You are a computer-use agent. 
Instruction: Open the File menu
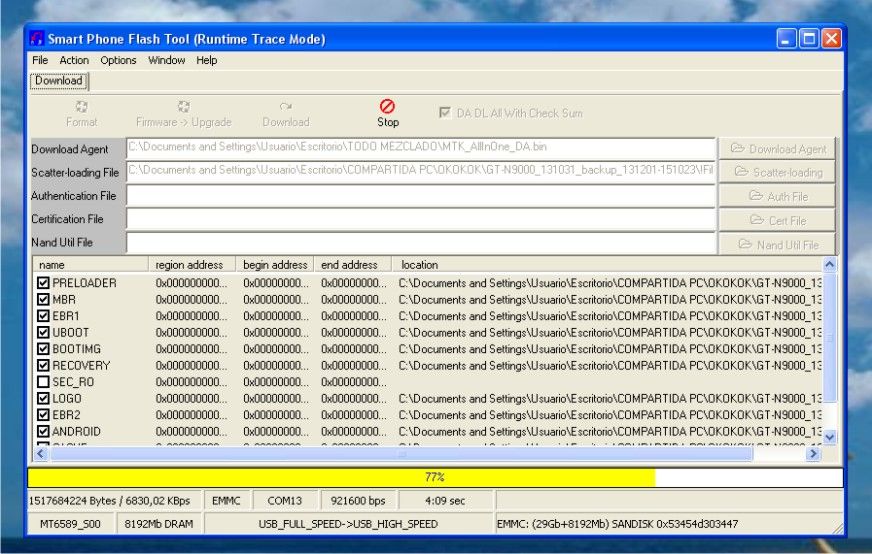click(40, 60)
